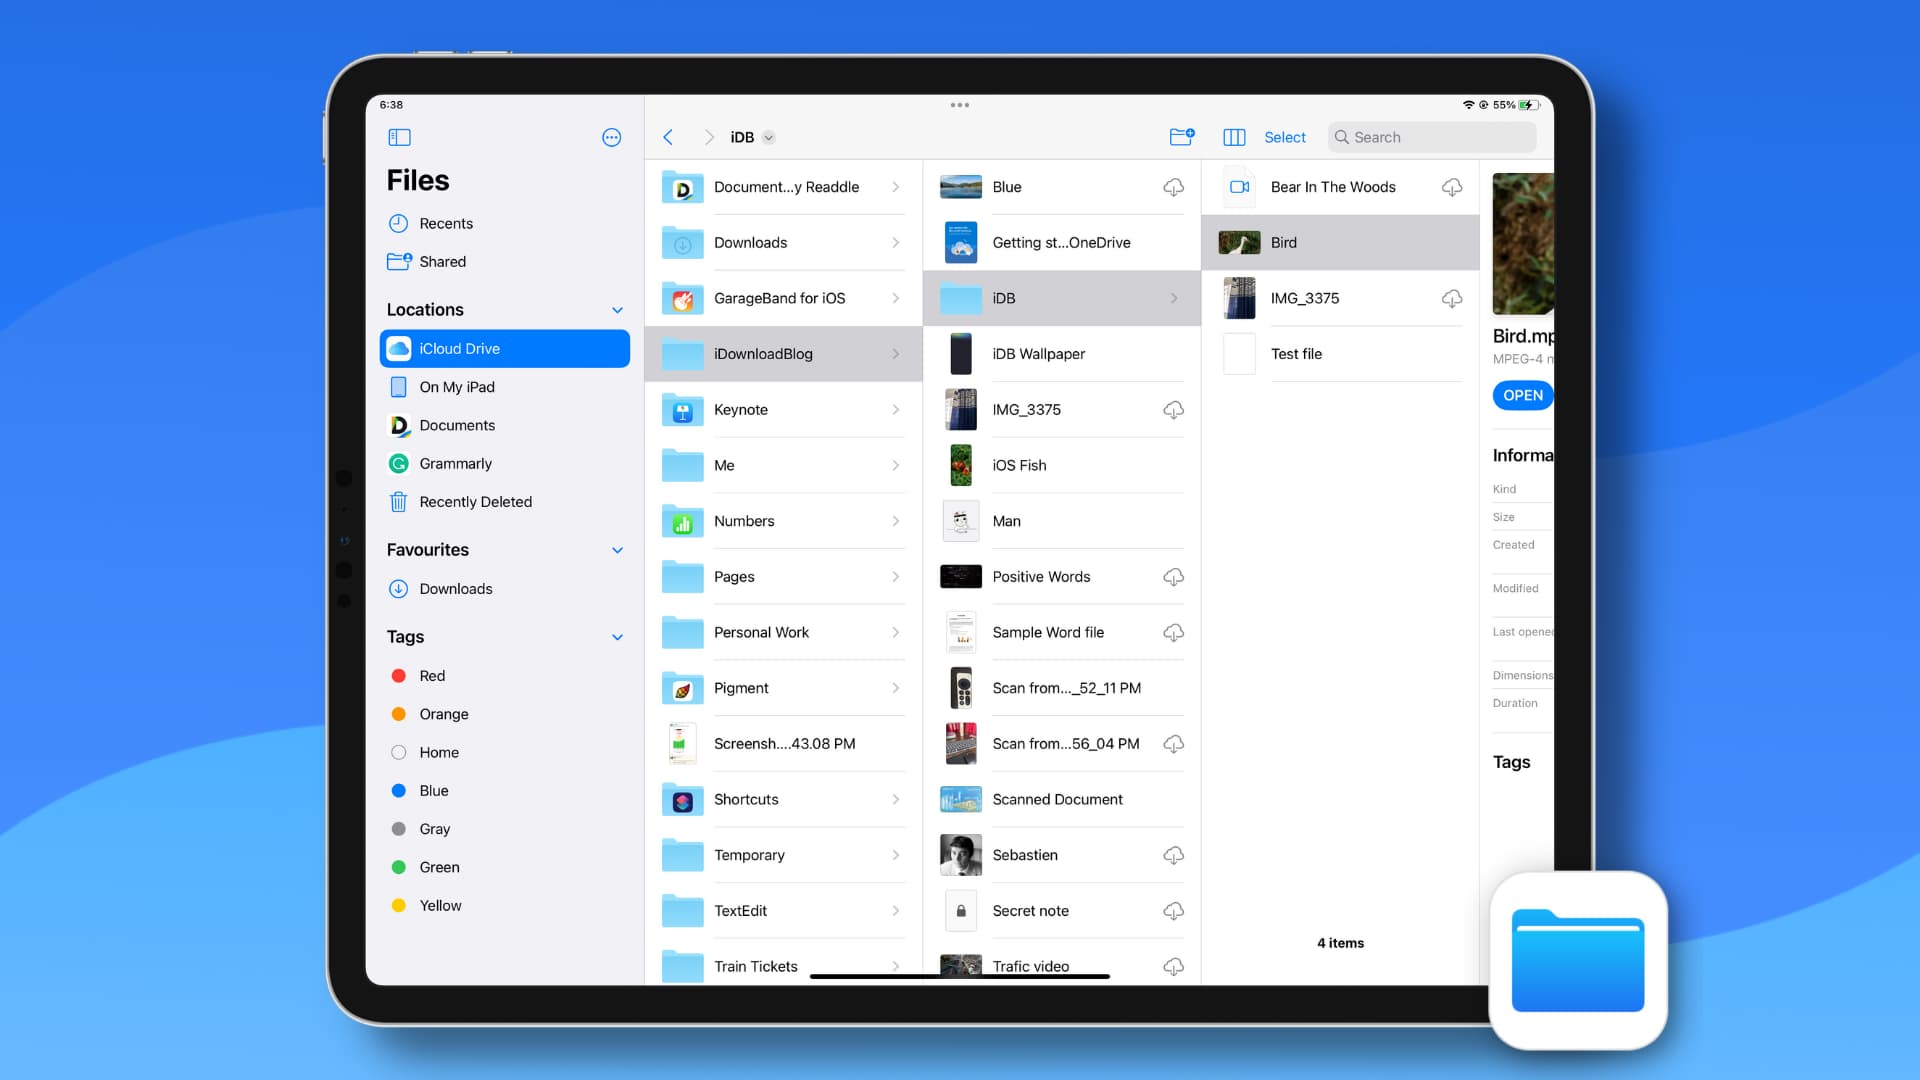
Task: Select the Test file item
Action: 1340,354
